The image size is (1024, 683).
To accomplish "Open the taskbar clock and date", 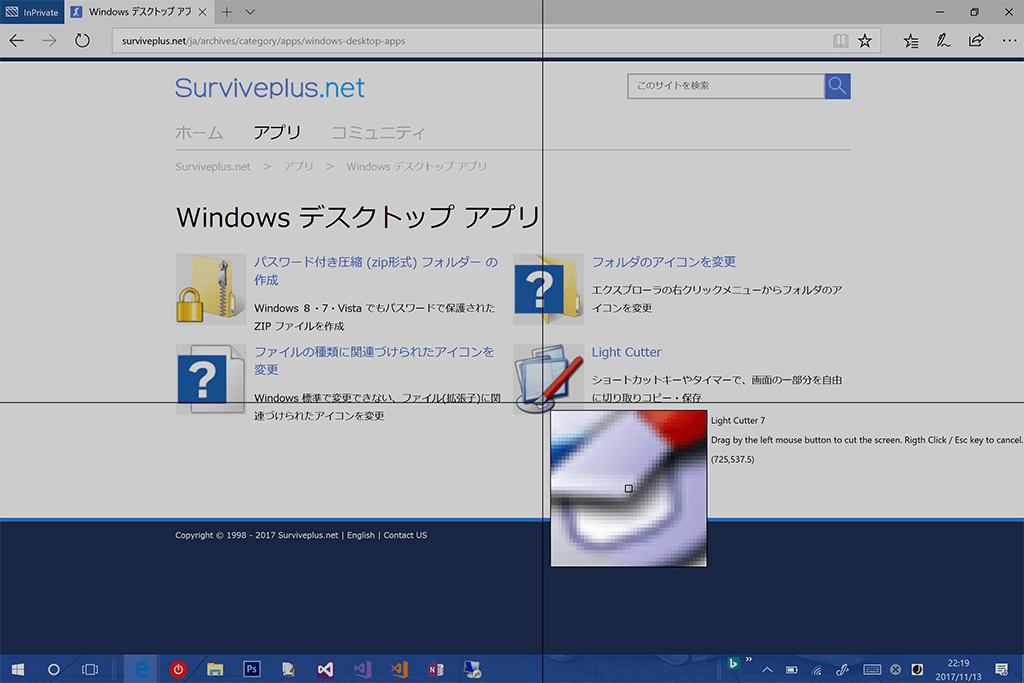I will (958, 669).
